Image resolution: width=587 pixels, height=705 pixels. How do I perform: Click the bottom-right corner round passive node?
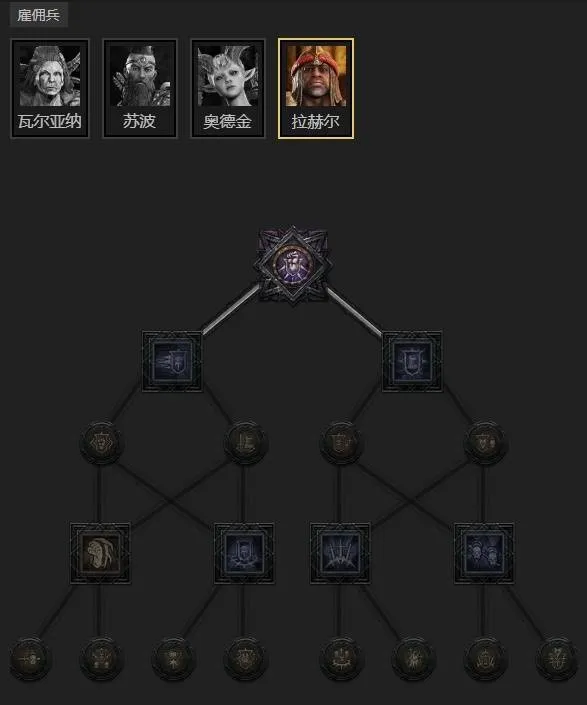click(x=557, y=659)
